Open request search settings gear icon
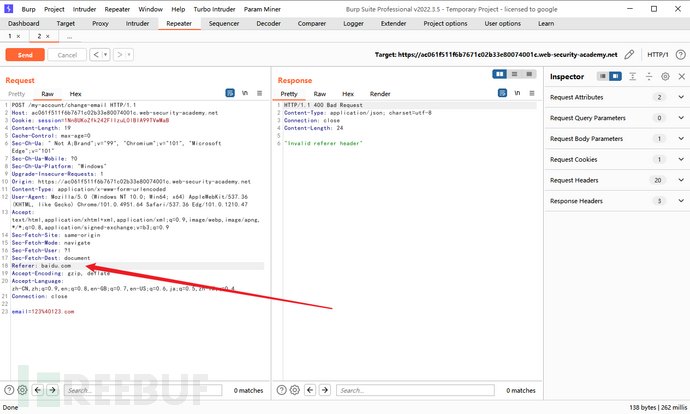Screen dimensions: 690x414 coord(21,390)
